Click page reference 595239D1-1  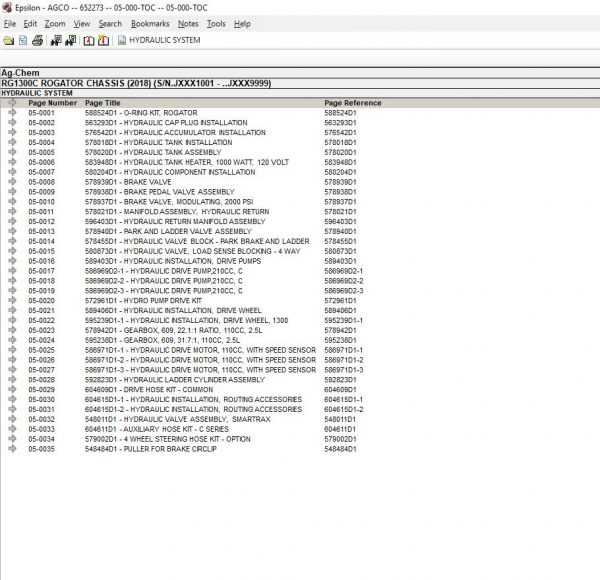coord(344,320)
